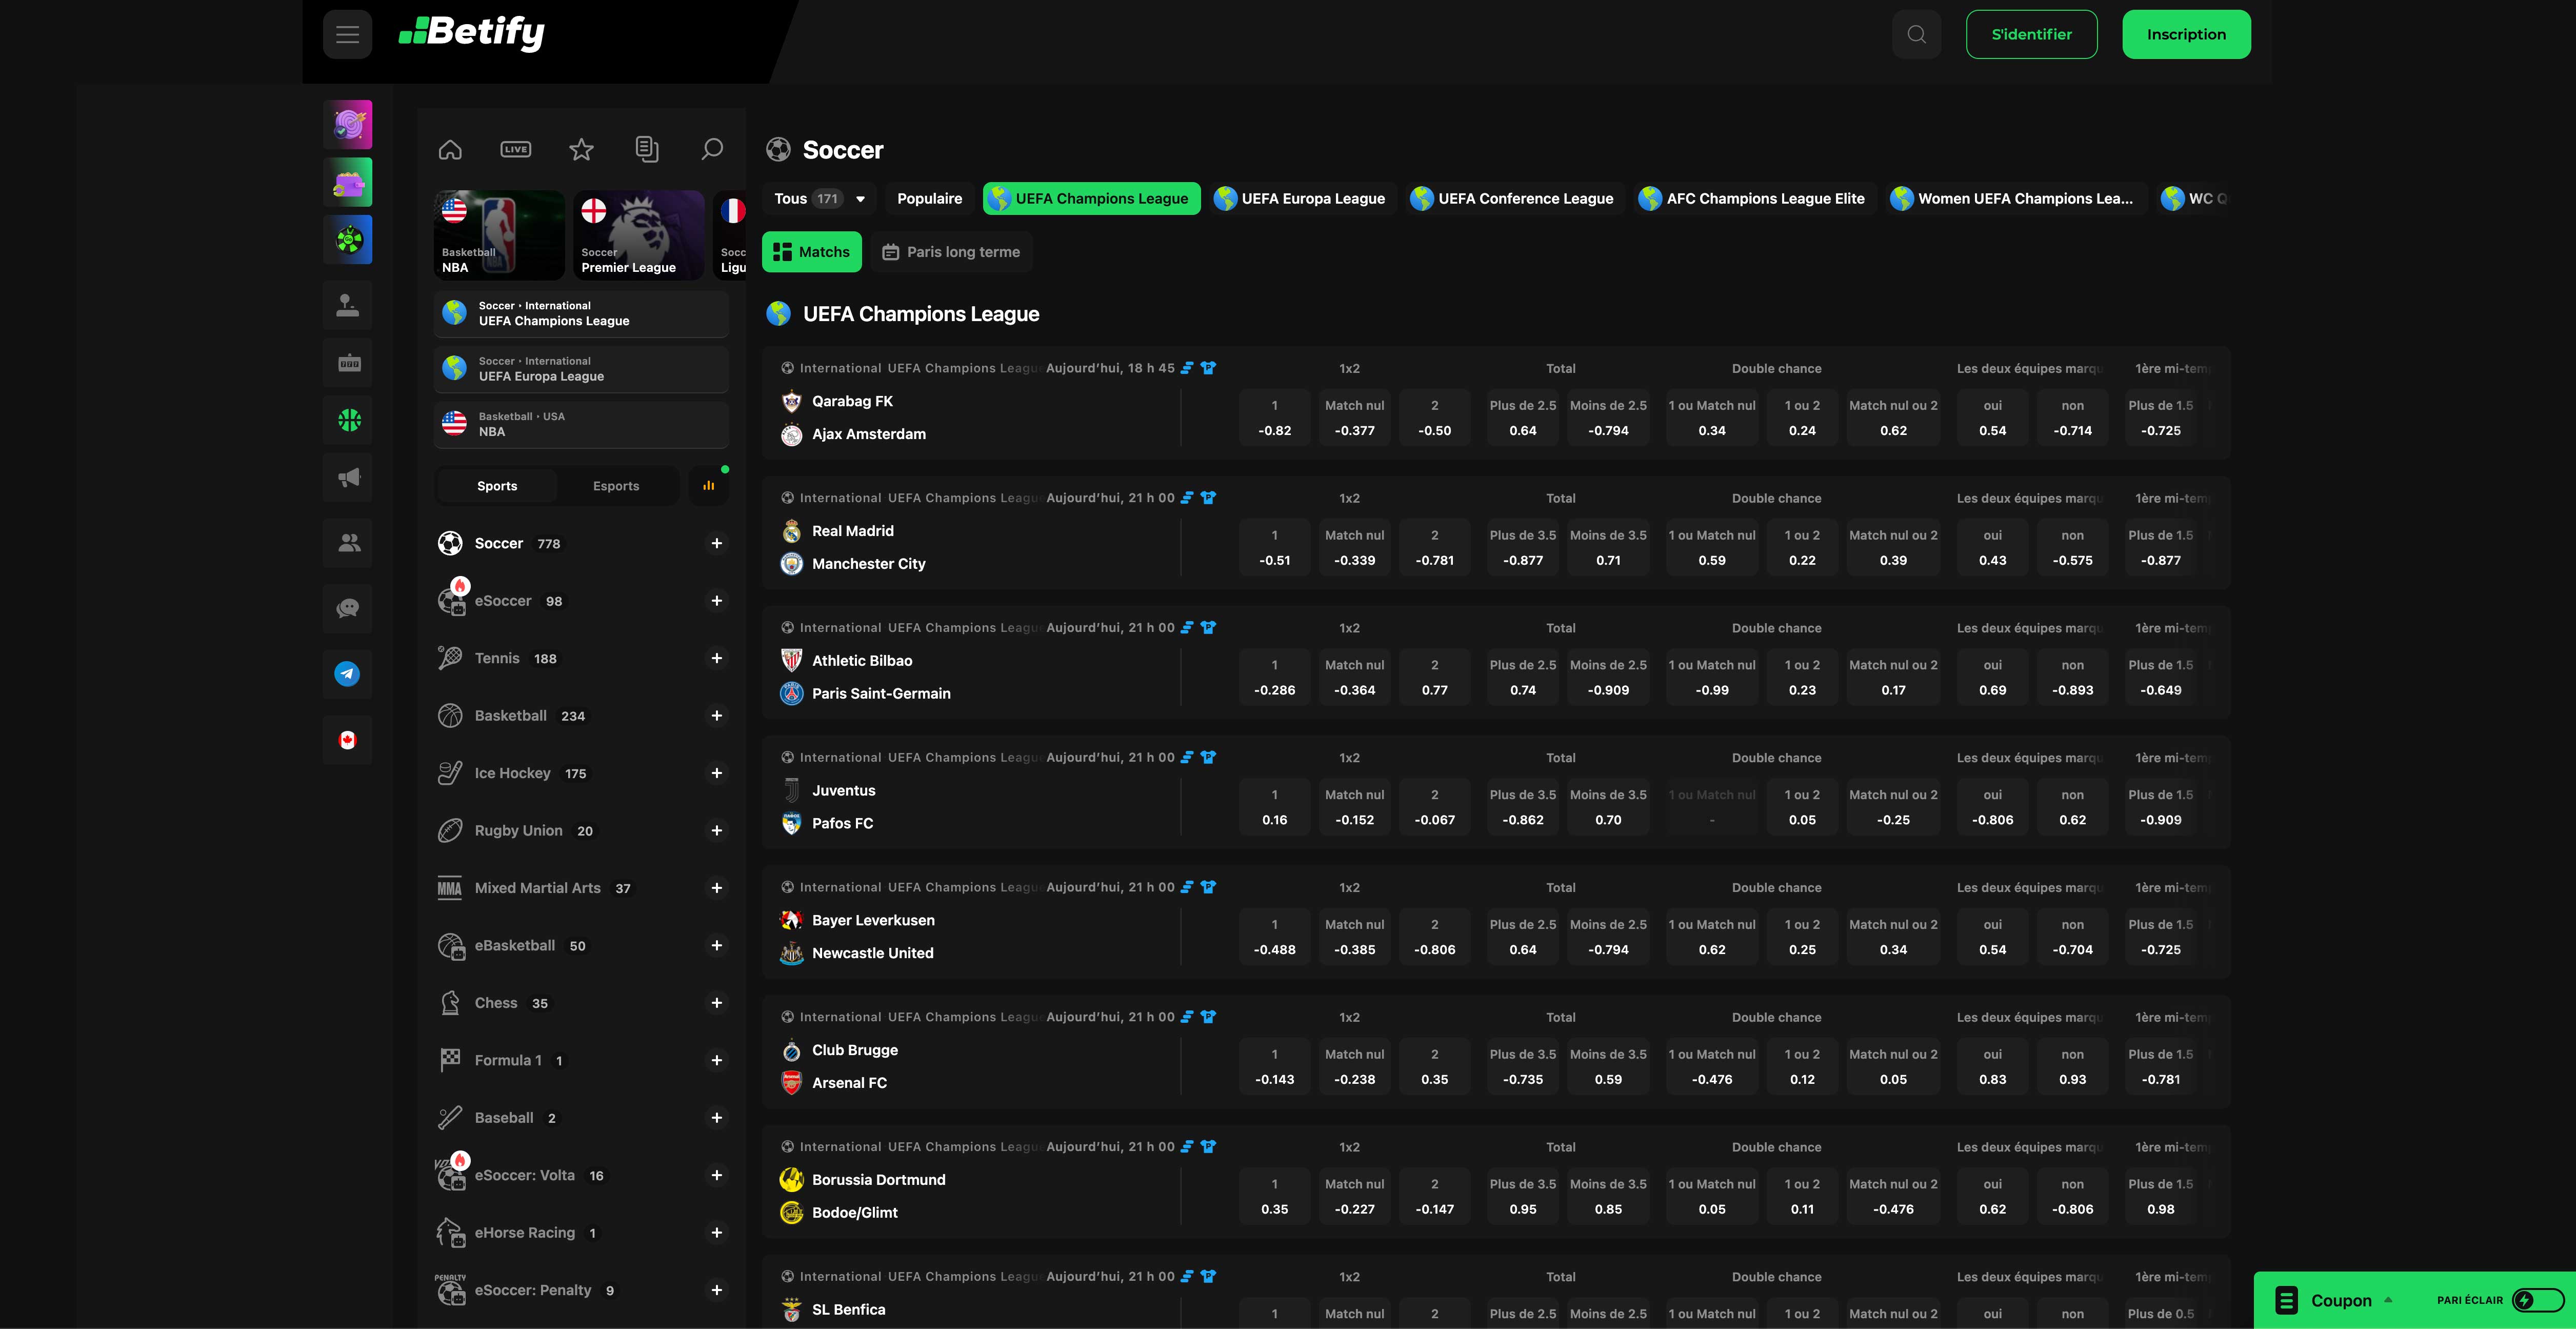This screenshot has height=1329, width=2576.
Task: Click the orange bar-chart statistics icon
Action: (708, 485)
